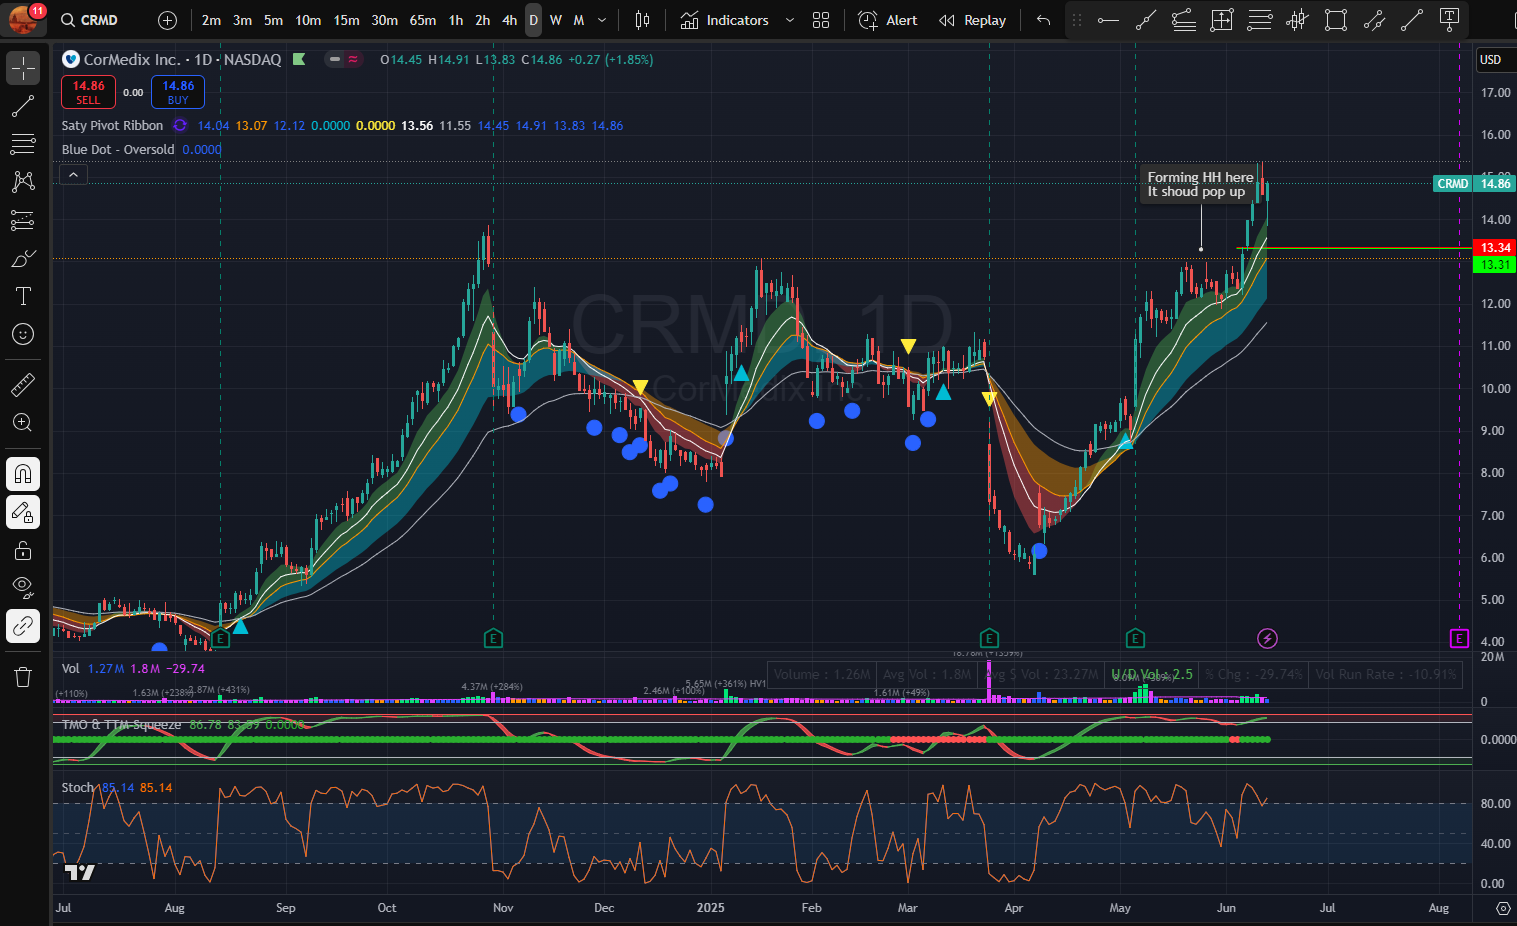Viewport: 1517px width, 926px height.
Task: Open the emoji icons tool
Action: coord(23,334)
